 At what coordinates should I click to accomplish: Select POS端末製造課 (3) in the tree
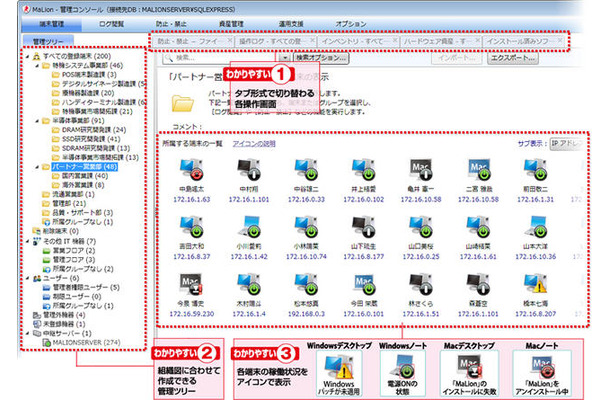coord(89,75)
